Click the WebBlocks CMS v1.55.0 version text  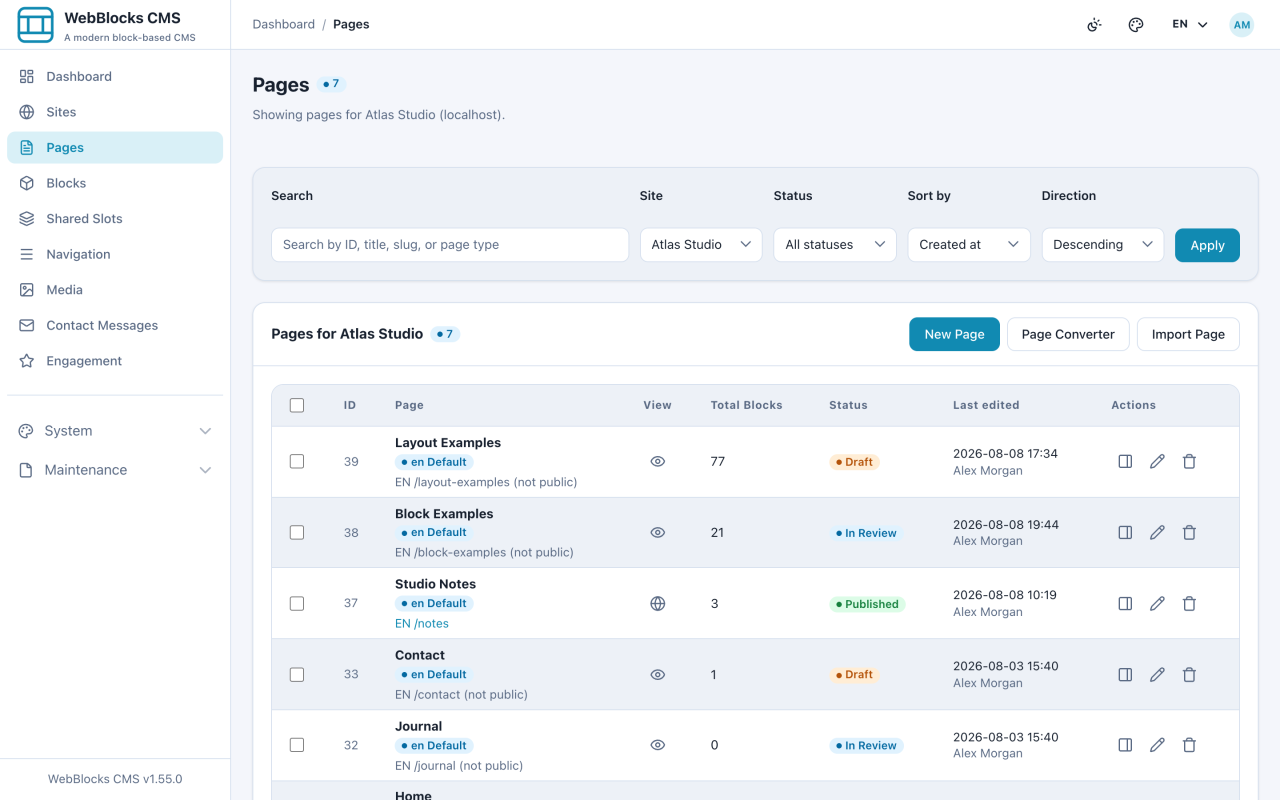point(115,779)
